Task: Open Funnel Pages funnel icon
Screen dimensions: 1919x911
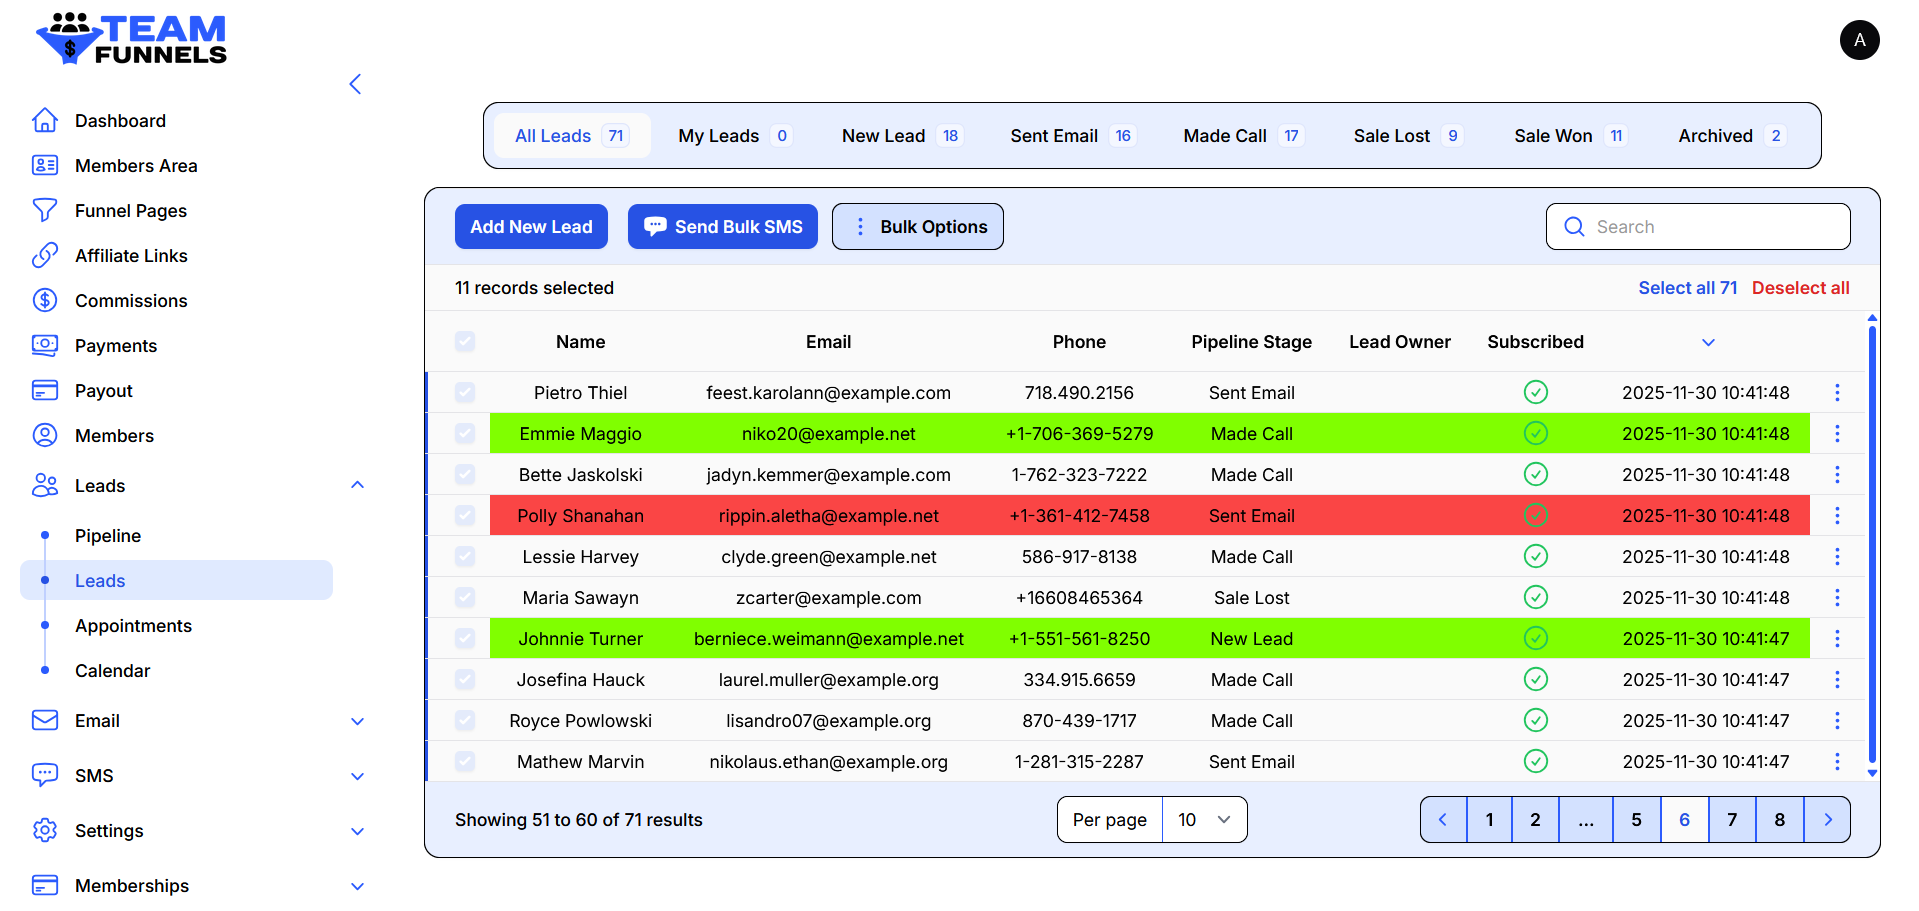Action: click(x=45, y=211)
